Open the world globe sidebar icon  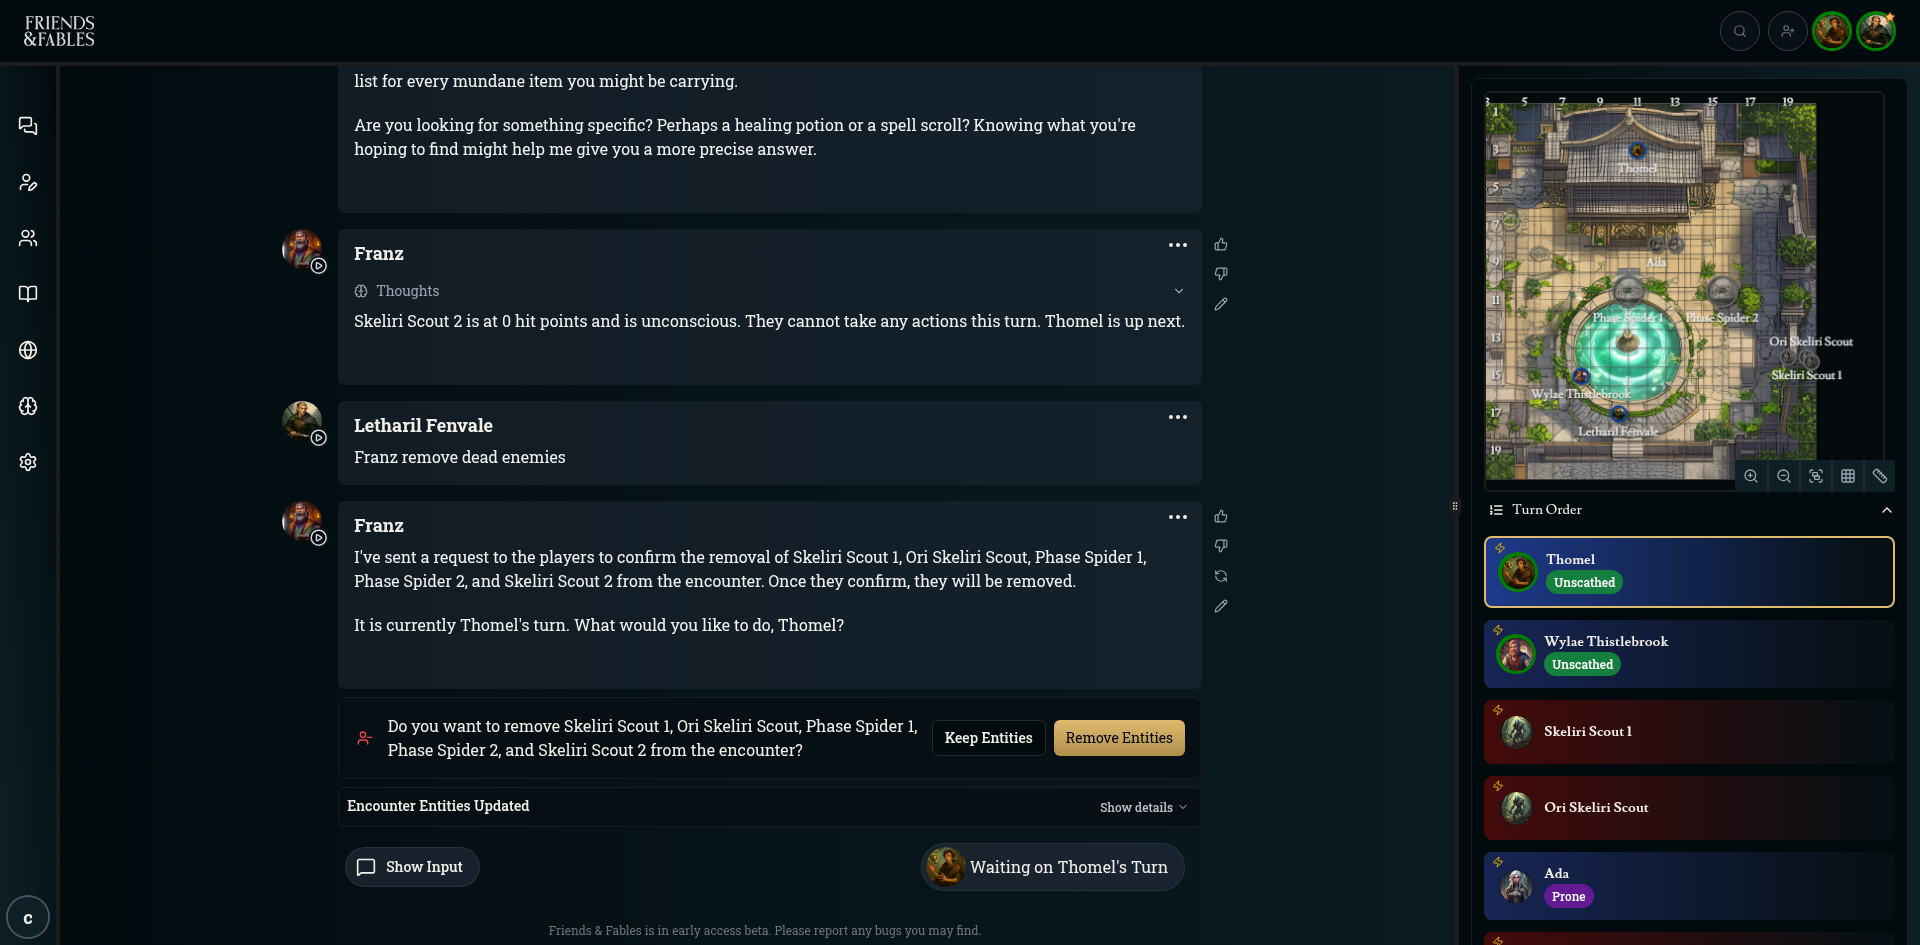point(28,350)
